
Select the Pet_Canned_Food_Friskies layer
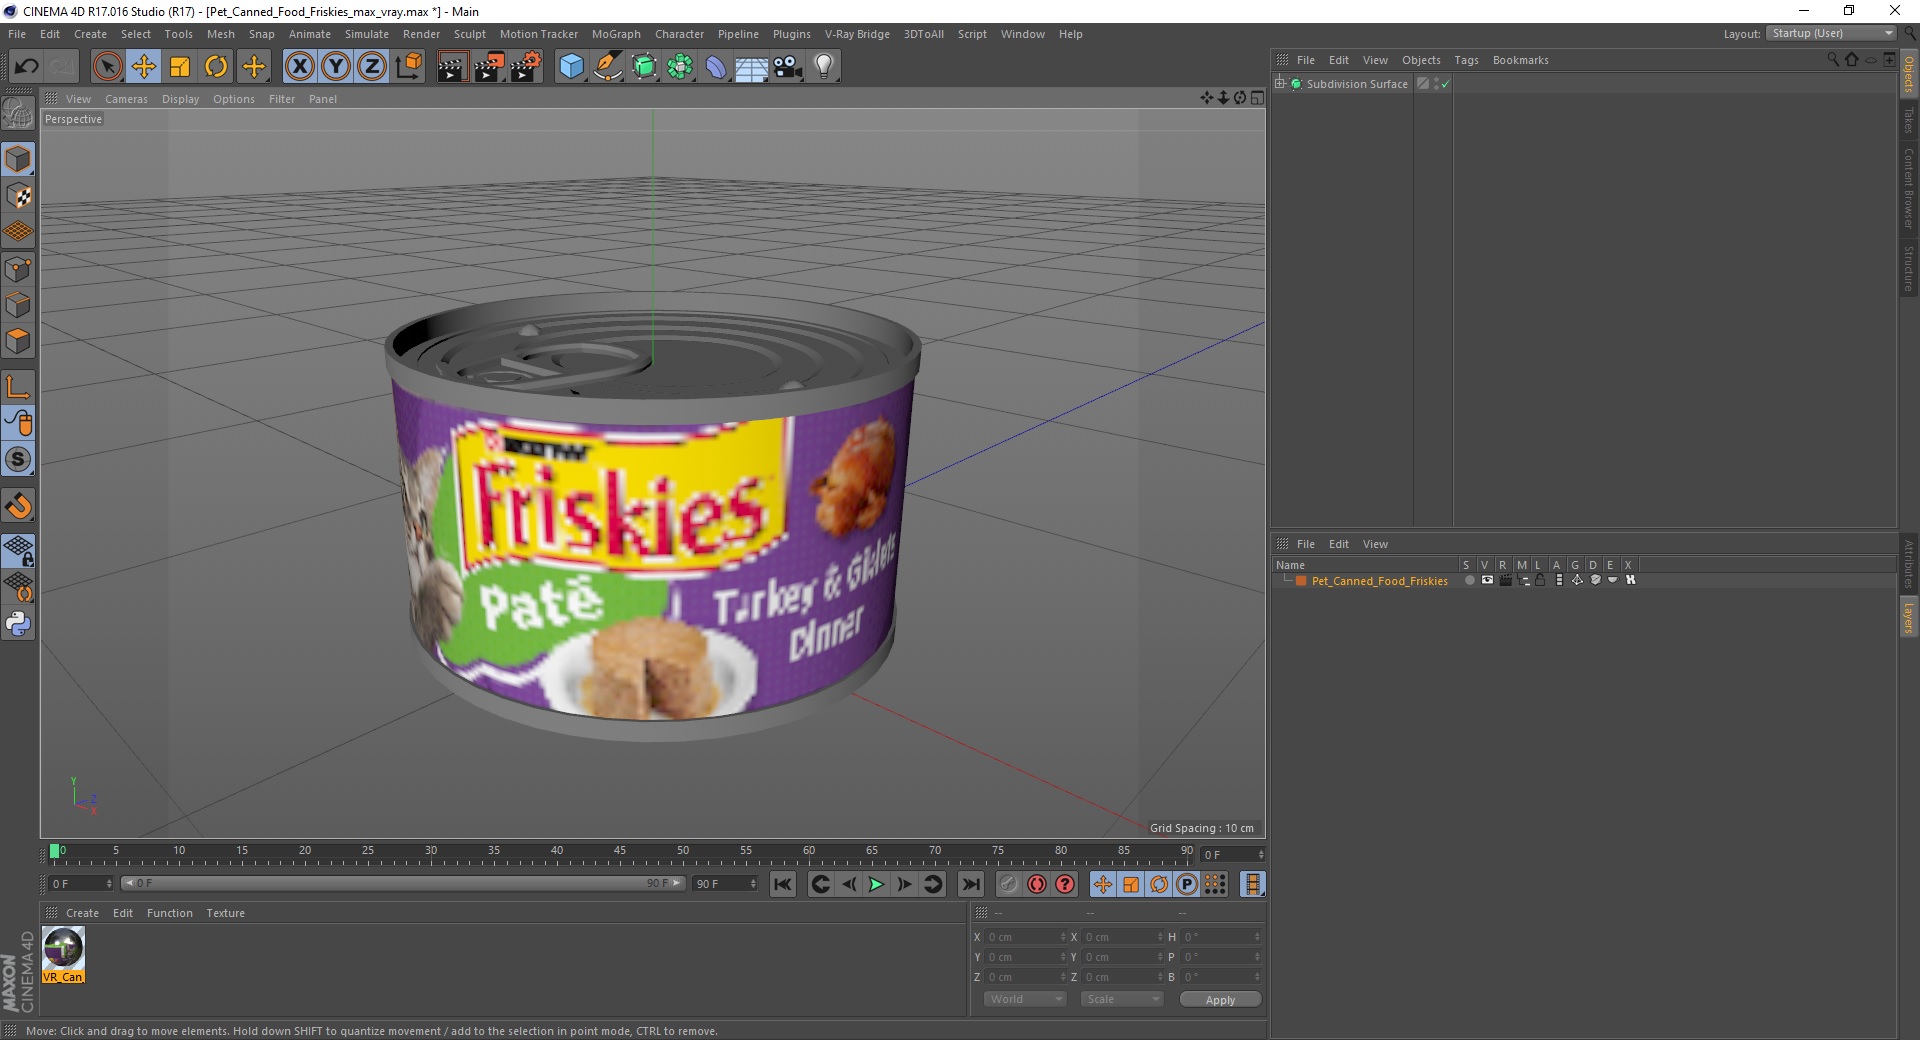(x=1379, y=581)
